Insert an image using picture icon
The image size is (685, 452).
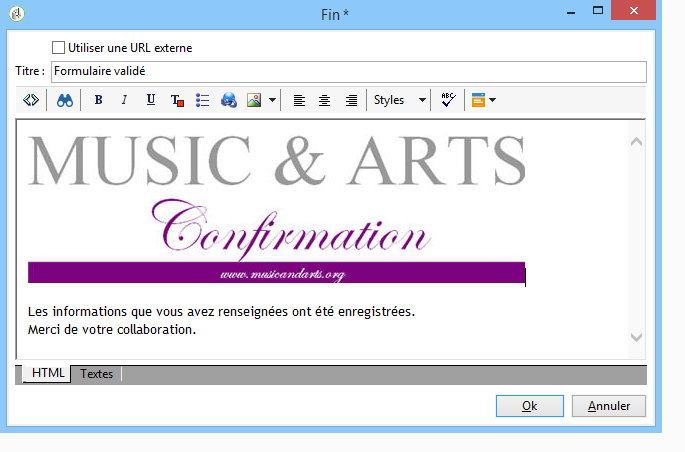254,100
